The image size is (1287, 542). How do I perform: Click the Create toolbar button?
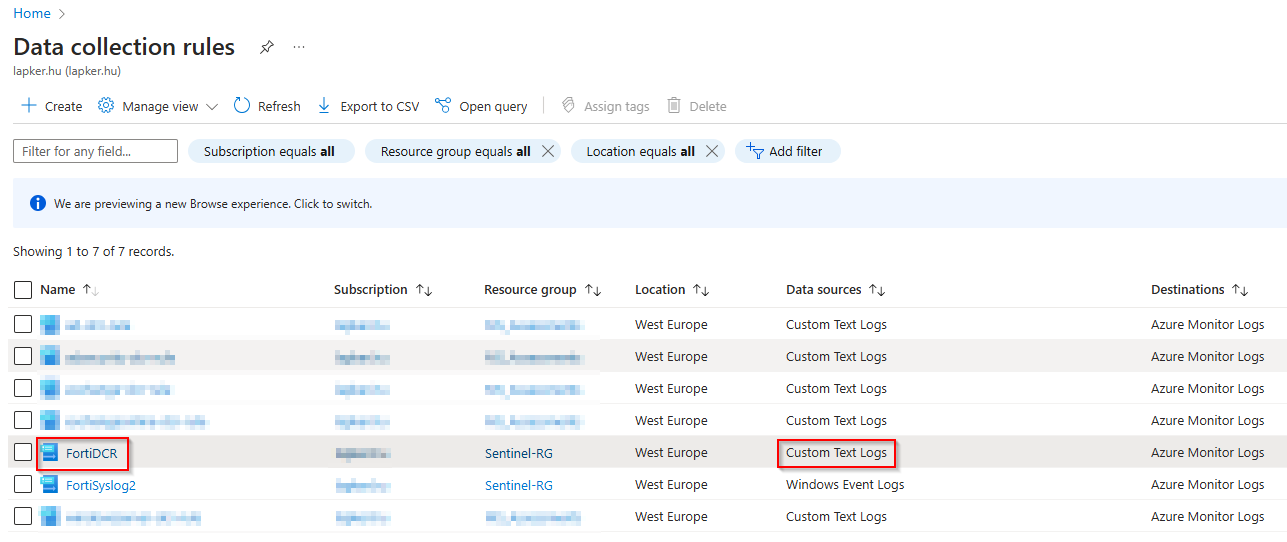(52, 106)
